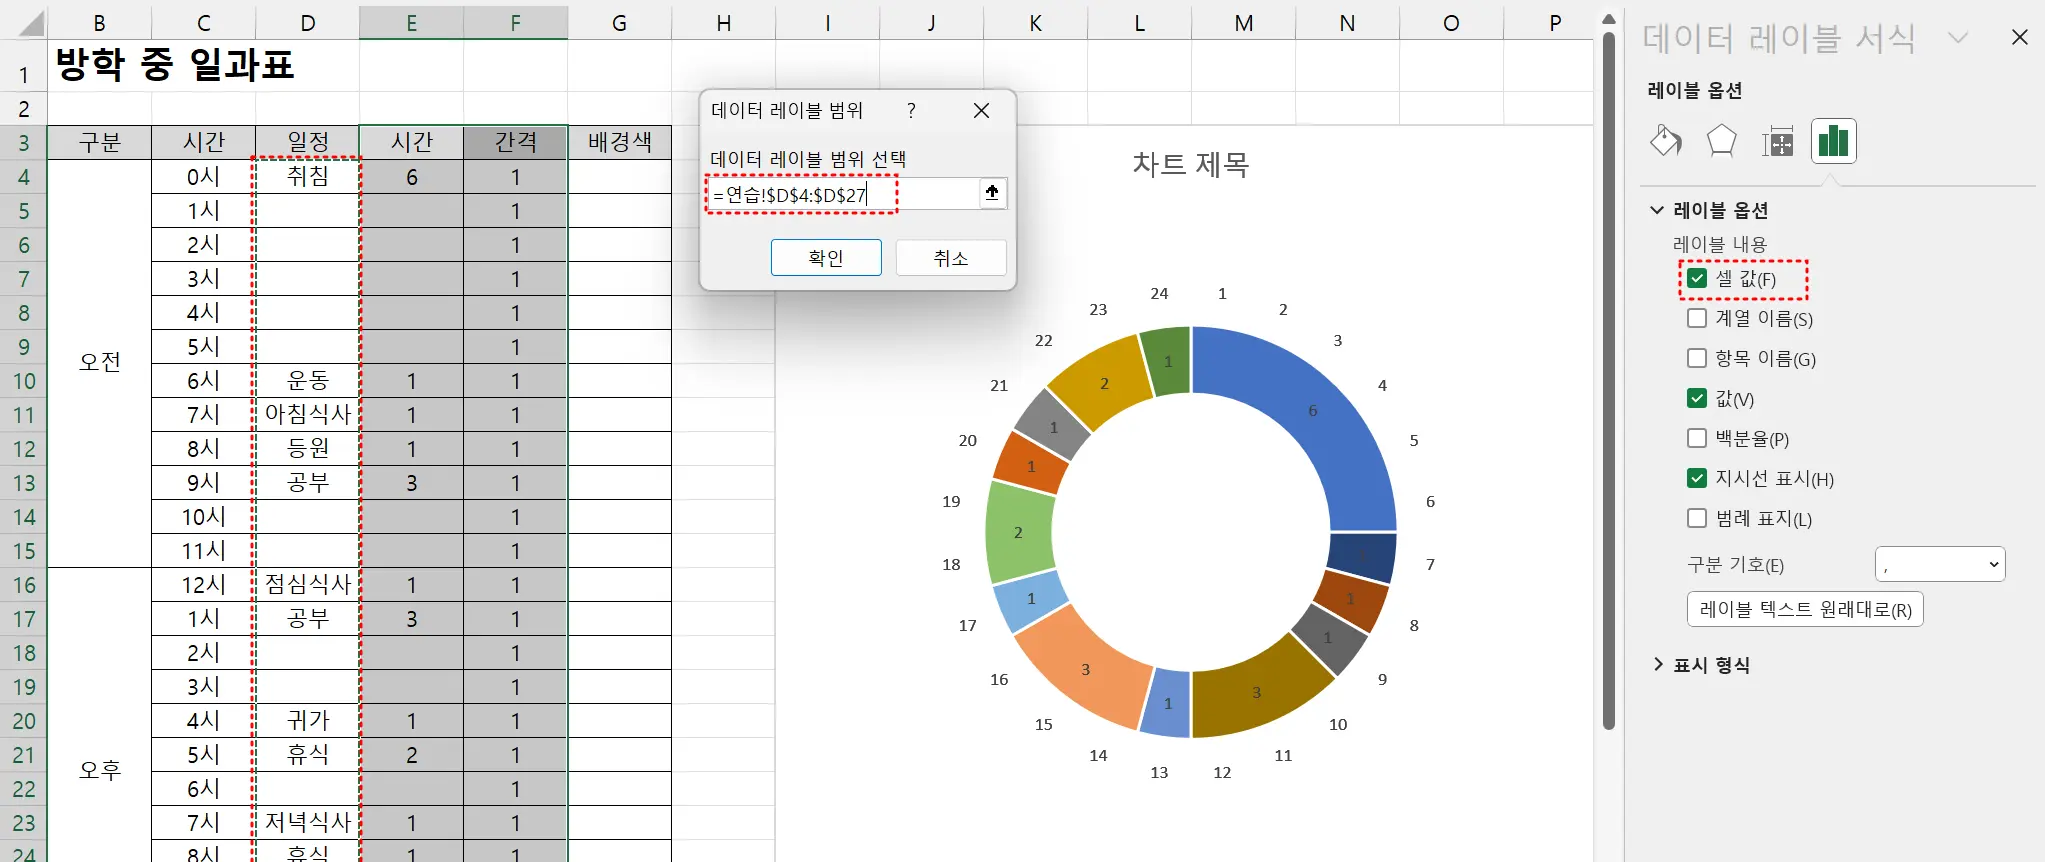The image size is (2045, 862).
Task: Select Label Options bar chart icon
Action: (x=1833, y=141)
